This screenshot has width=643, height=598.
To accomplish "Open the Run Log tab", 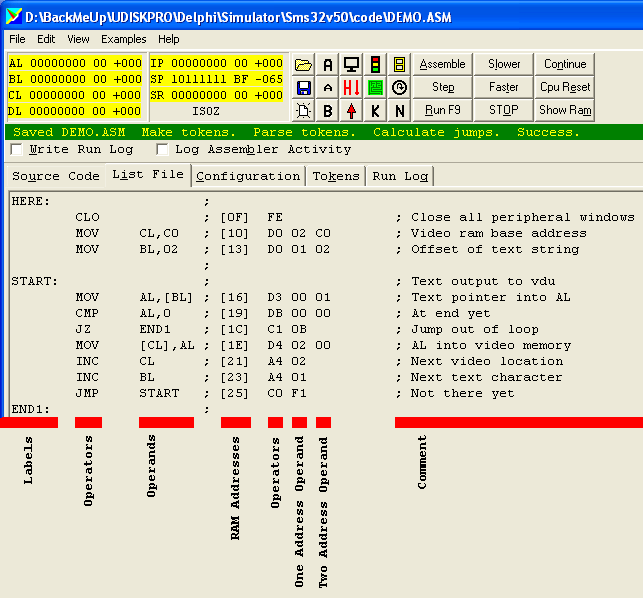I will click(400, 176).
